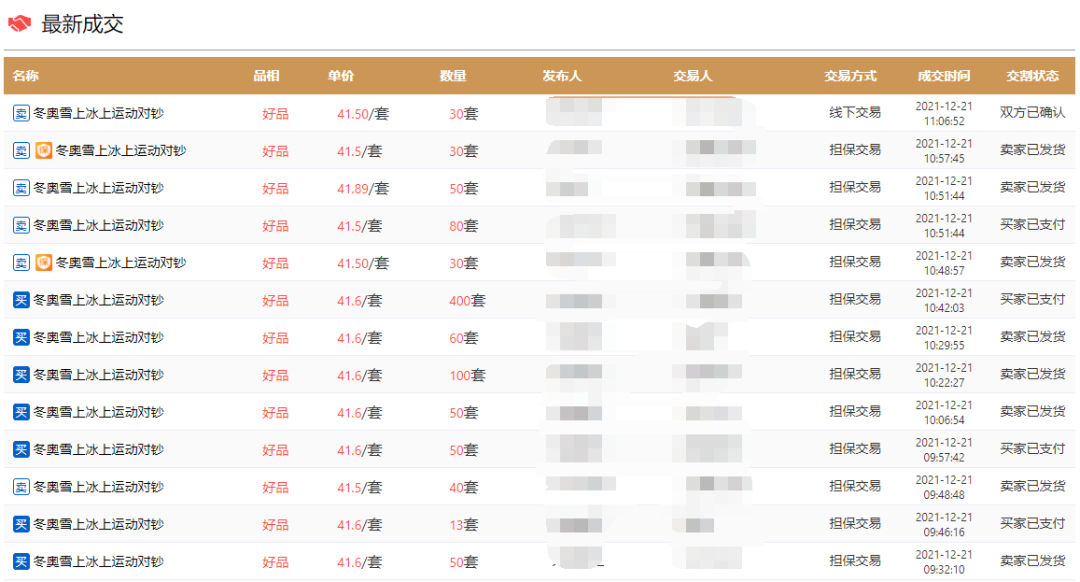Open 冬奥雪上冰上运动对钞 in the 13套 row

pos(98,524)
